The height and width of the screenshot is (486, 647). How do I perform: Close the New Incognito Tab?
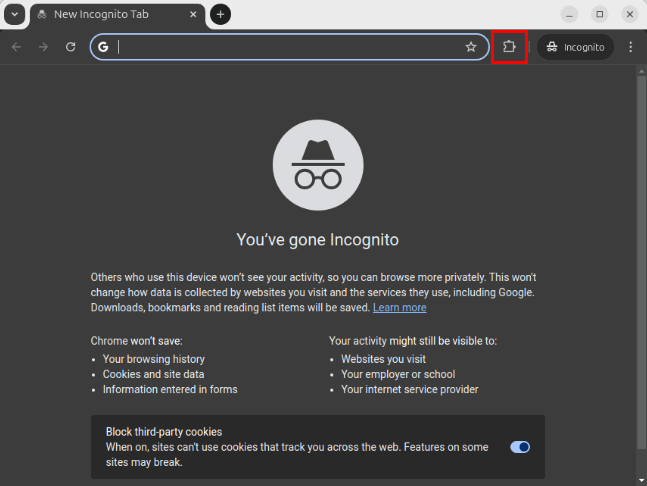(192, 14)
